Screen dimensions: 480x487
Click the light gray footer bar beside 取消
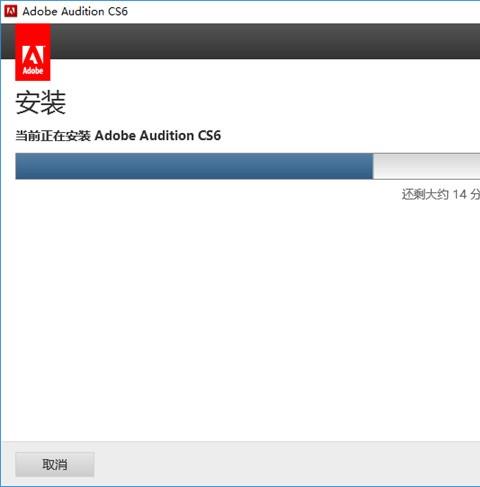pos(287,464)
